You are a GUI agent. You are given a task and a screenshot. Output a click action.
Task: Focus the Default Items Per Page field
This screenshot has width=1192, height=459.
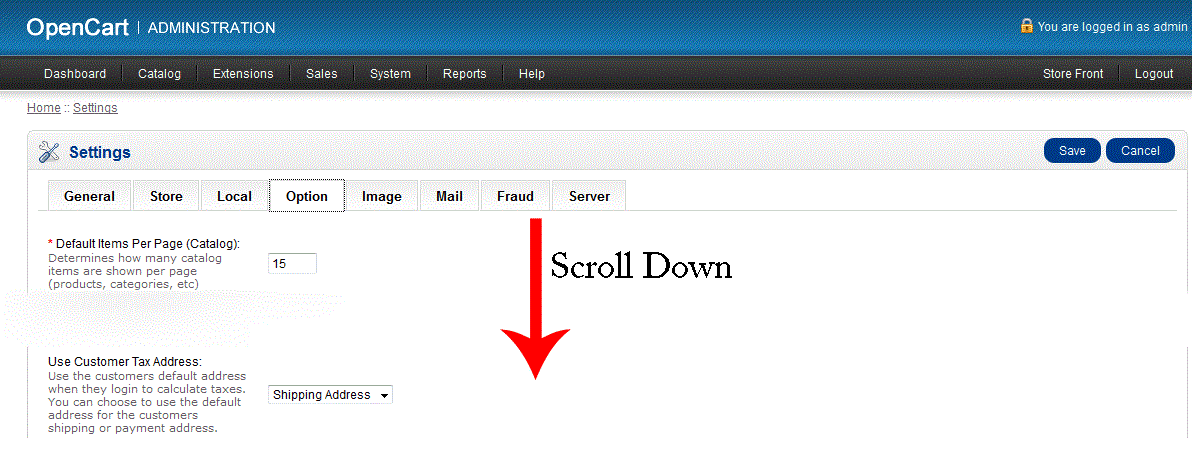pos(292,264)
